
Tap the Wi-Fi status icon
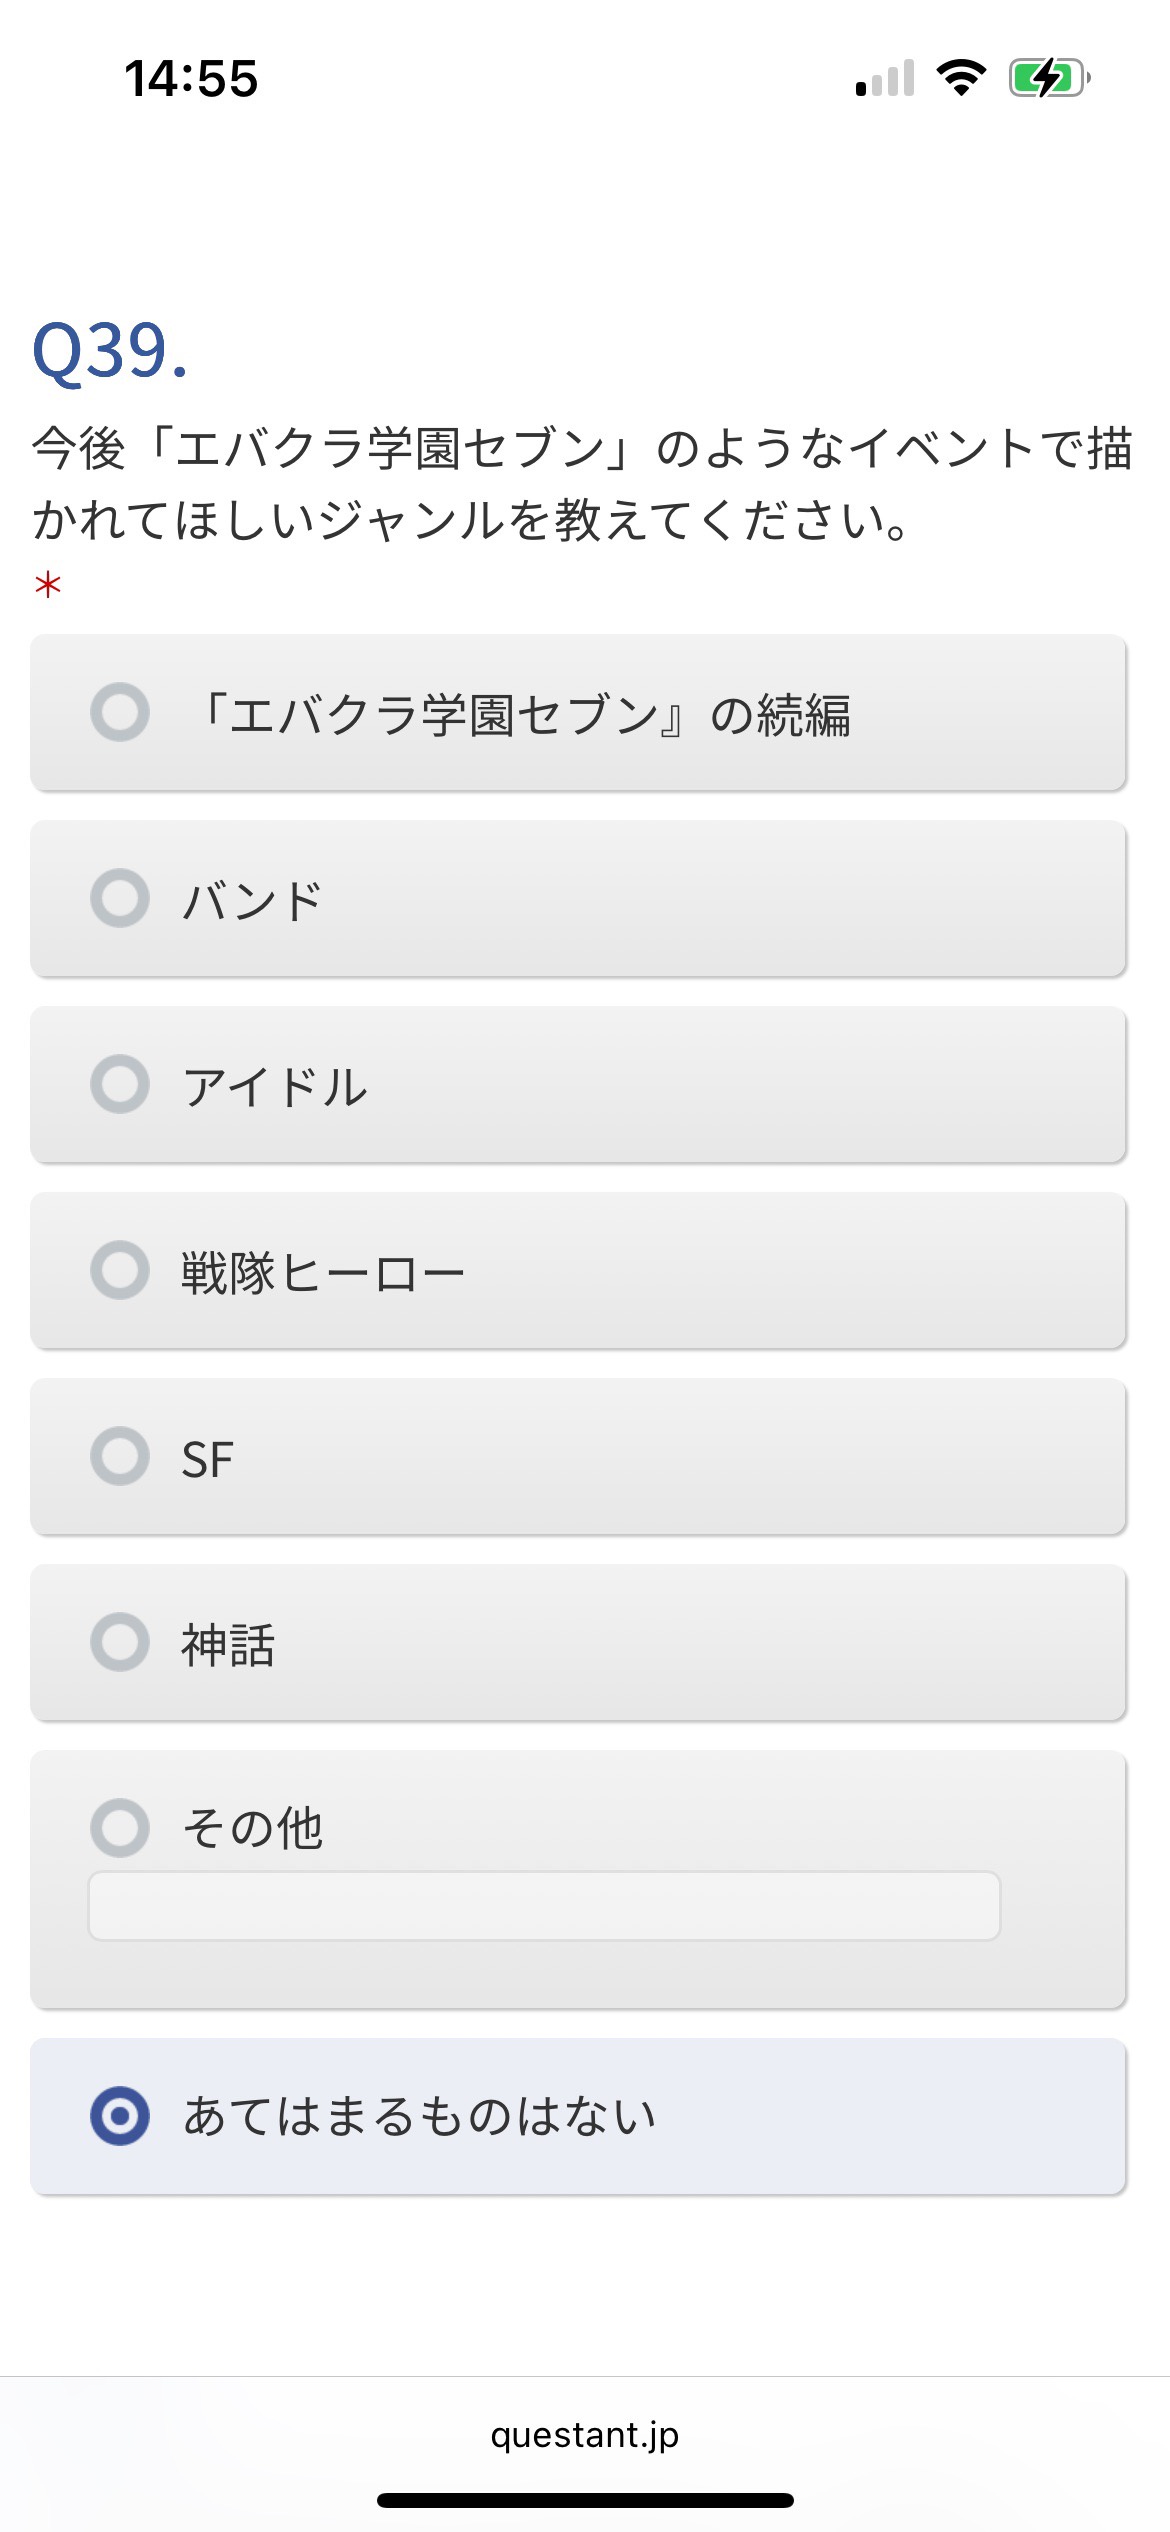pos(961,77)
